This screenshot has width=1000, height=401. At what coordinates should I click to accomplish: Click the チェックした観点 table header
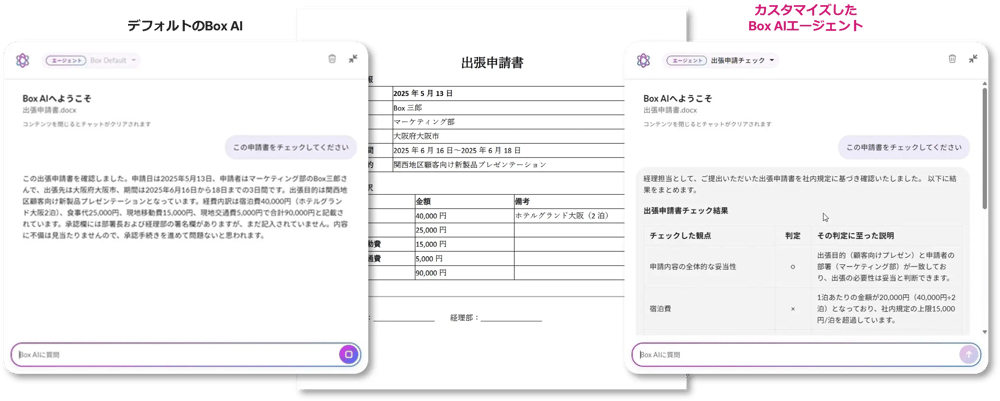(x=680, y=235)
